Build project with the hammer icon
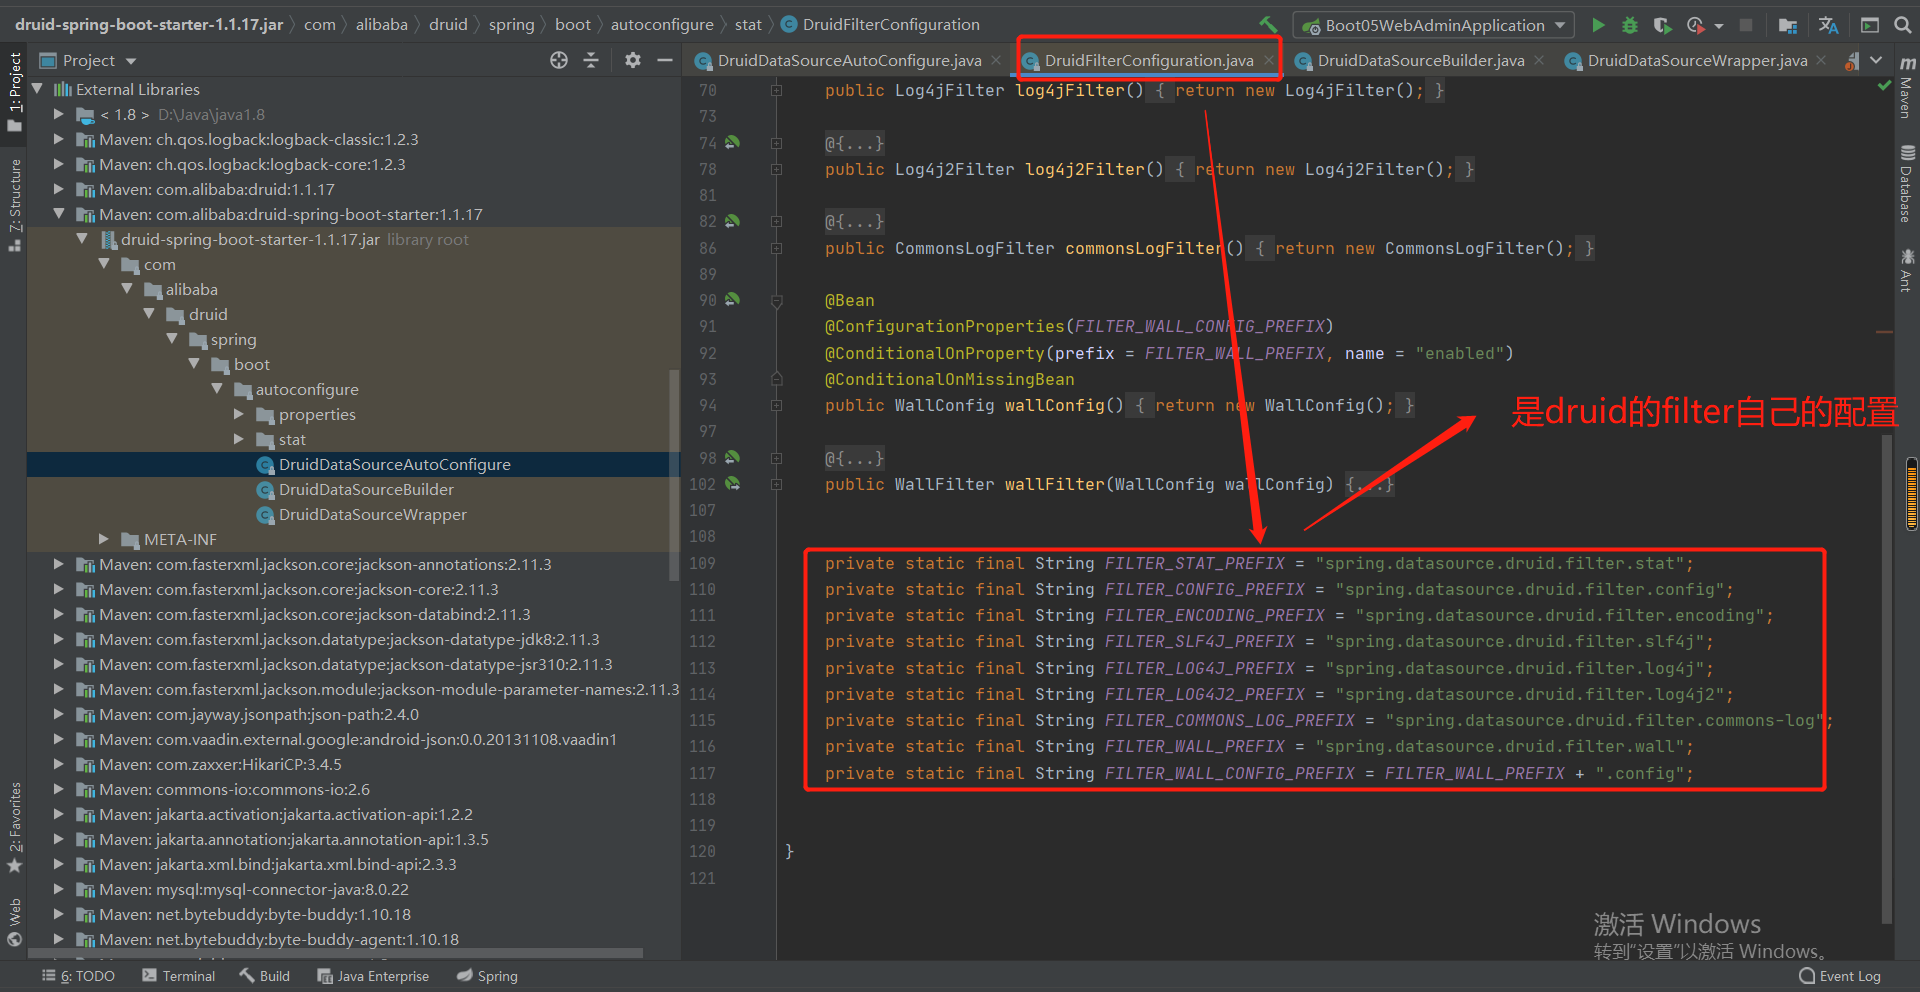Screen dimensions: 1920x992 coord(1268,25)
